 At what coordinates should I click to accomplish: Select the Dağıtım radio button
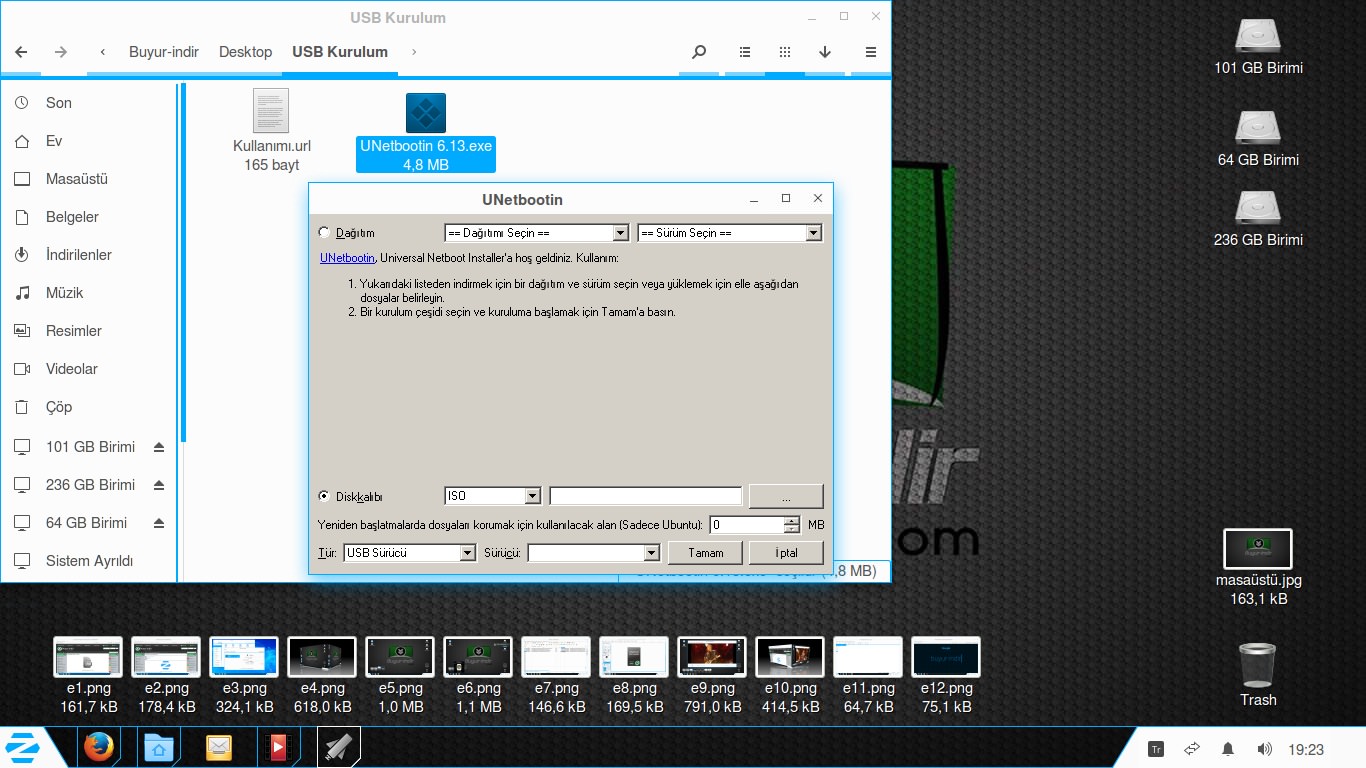tap(324, 232)
